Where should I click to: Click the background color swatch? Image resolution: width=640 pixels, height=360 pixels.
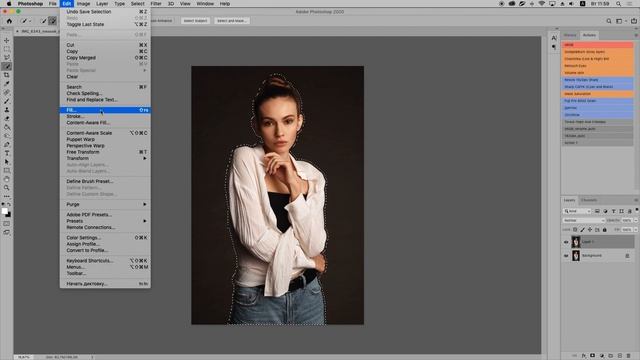9,215
